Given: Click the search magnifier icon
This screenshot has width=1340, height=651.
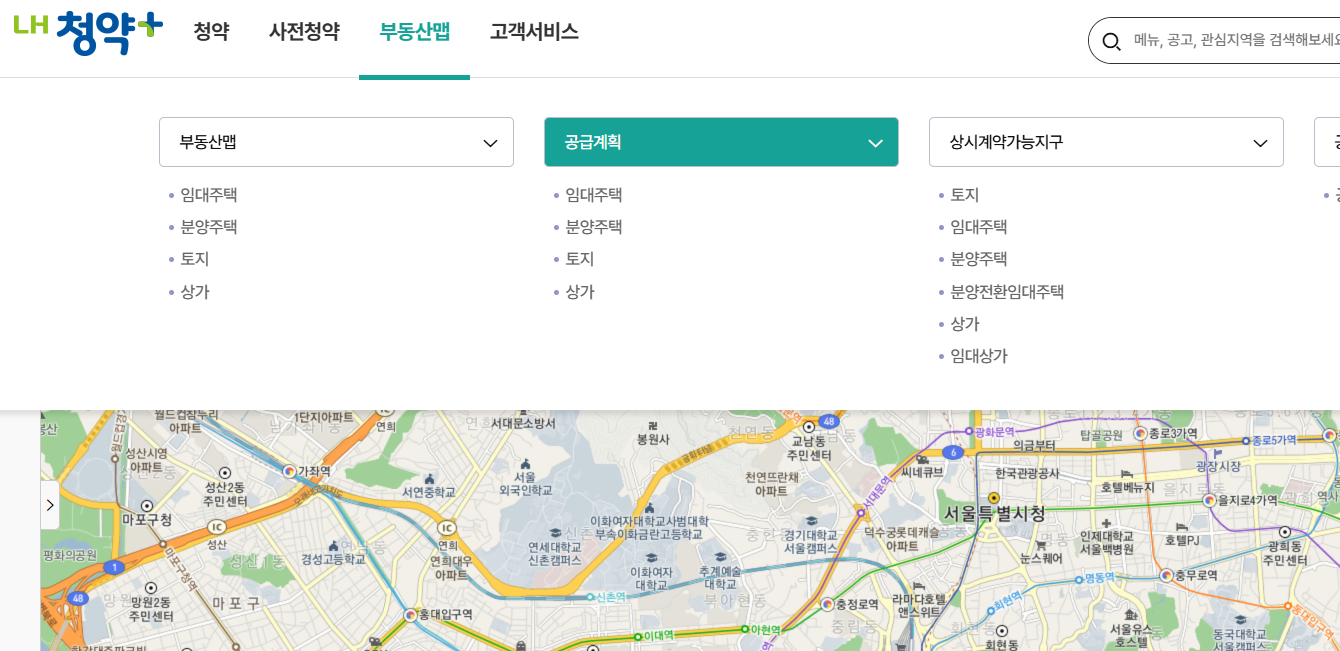Looking at the screenshot, I should [1112, 41].
